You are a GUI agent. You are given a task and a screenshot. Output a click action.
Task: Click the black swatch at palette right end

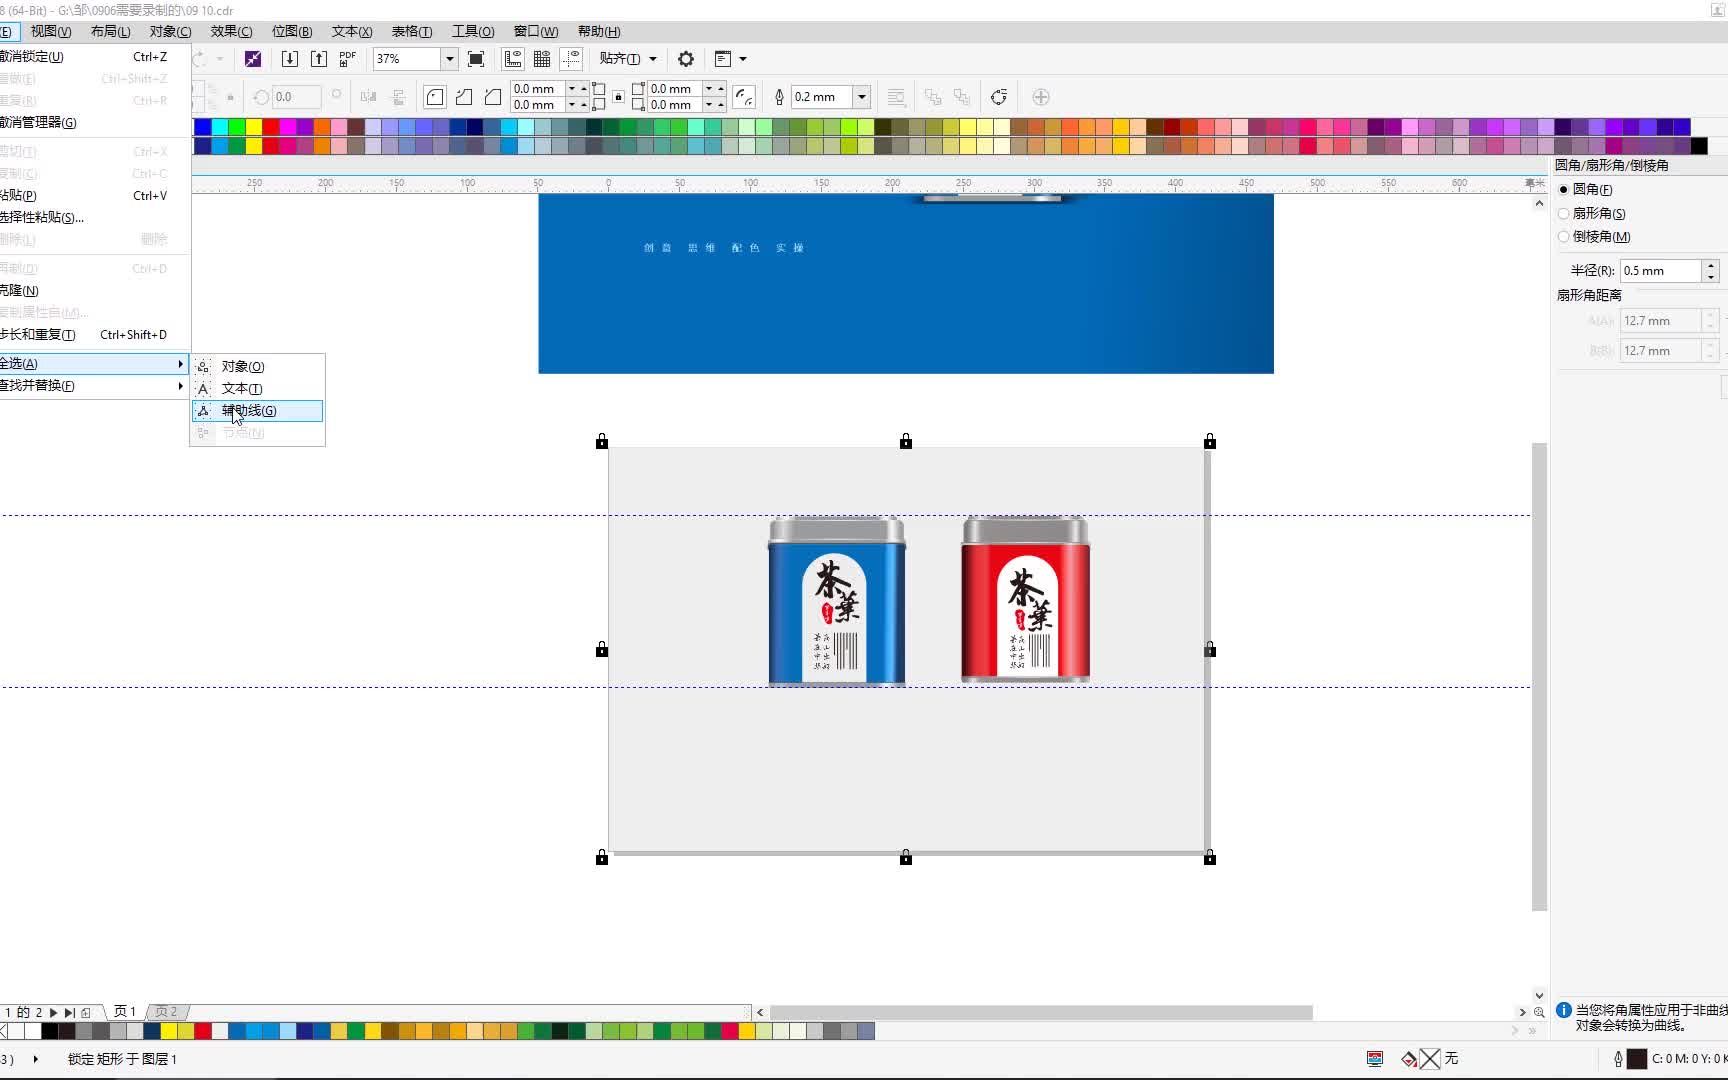tap(1699, 146)
